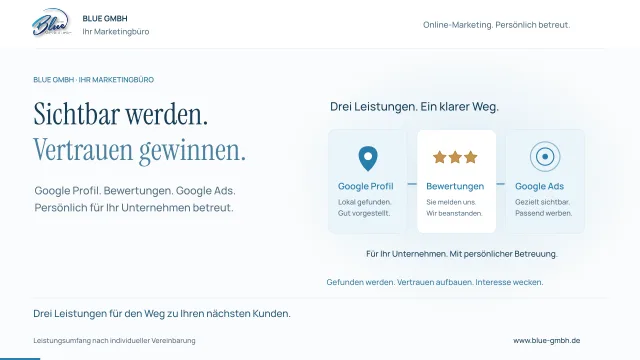Click the BLUE GMBH company name in header
Viewport: 640px width, 360px height.
coord(105,18)
